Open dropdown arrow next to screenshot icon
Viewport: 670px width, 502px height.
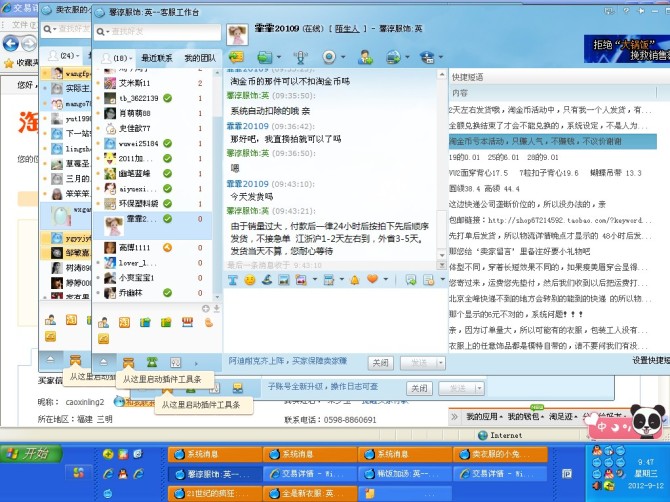pos(315,279)
